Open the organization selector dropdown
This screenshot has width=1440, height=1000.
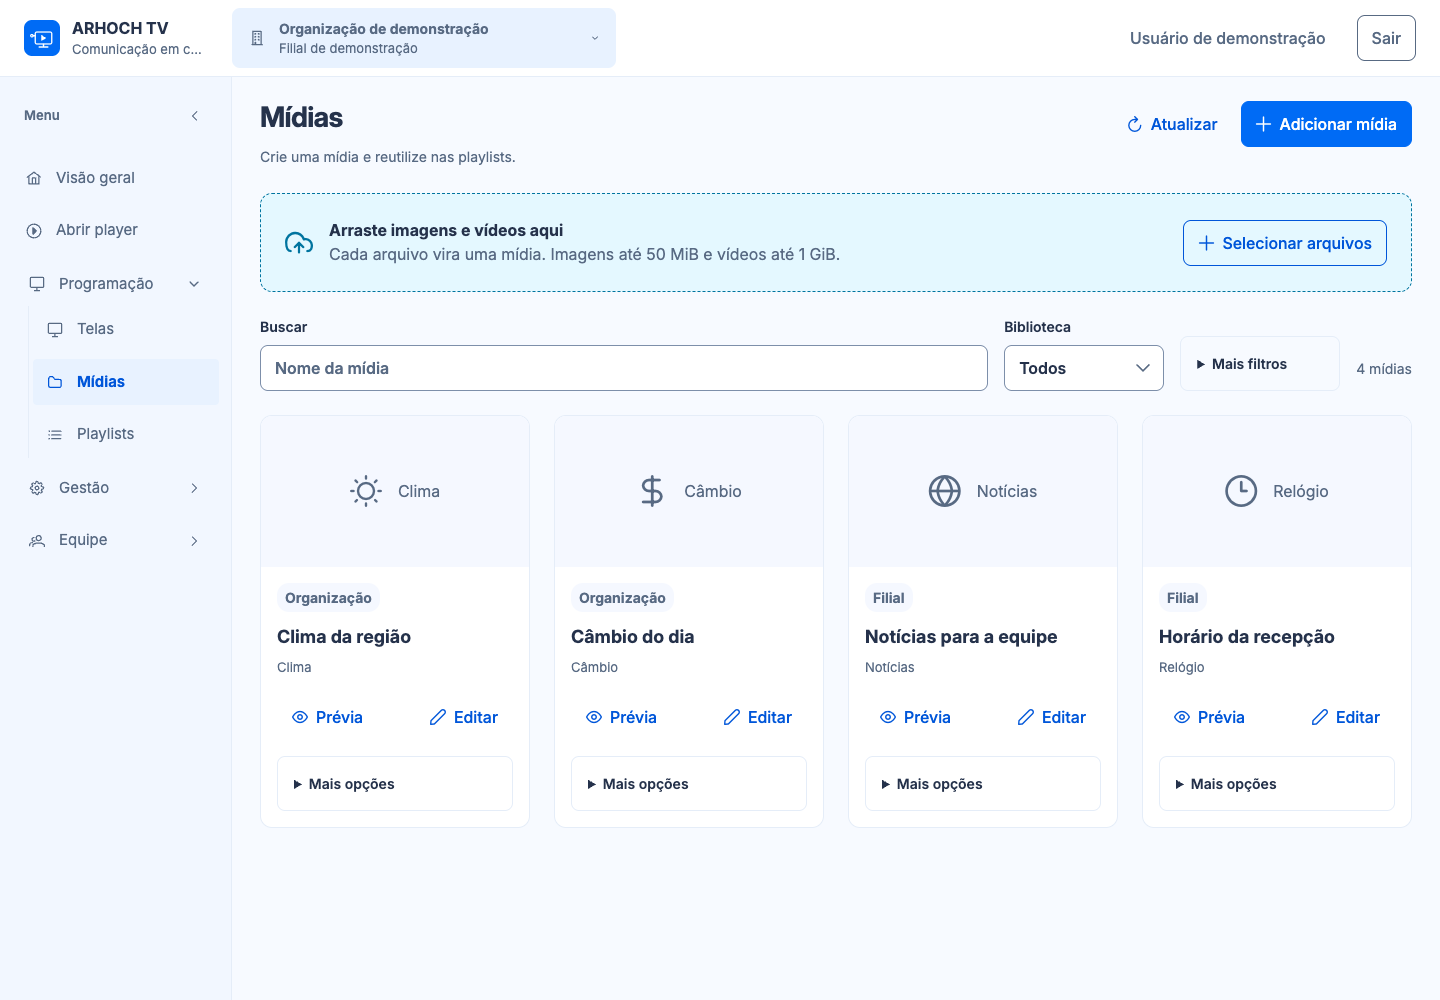coord(424,38)
